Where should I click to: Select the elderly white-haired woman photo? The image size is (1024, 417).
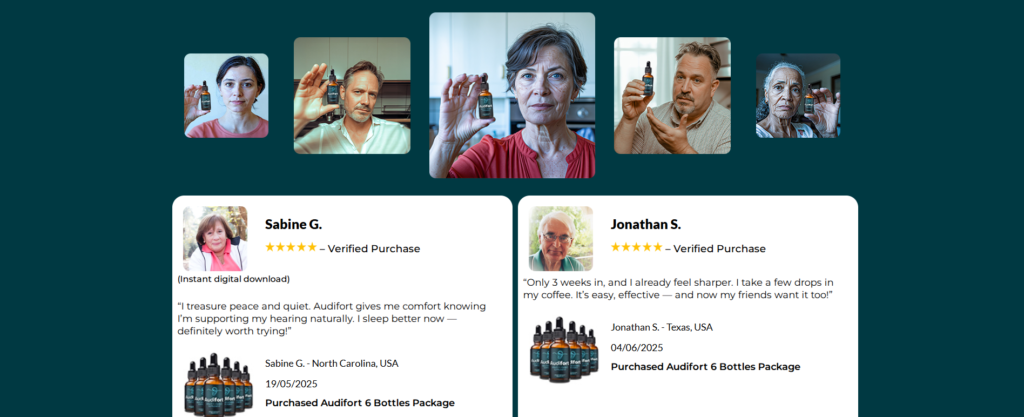pos(798,96)
